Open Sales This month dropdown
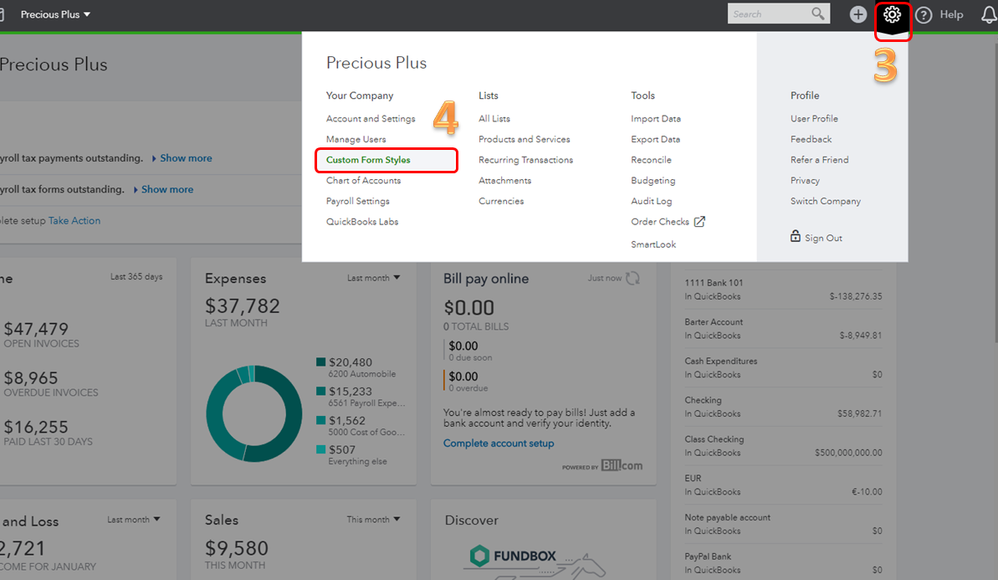The image size is (998, 580). pyautogui.click(x=374, y=520)
